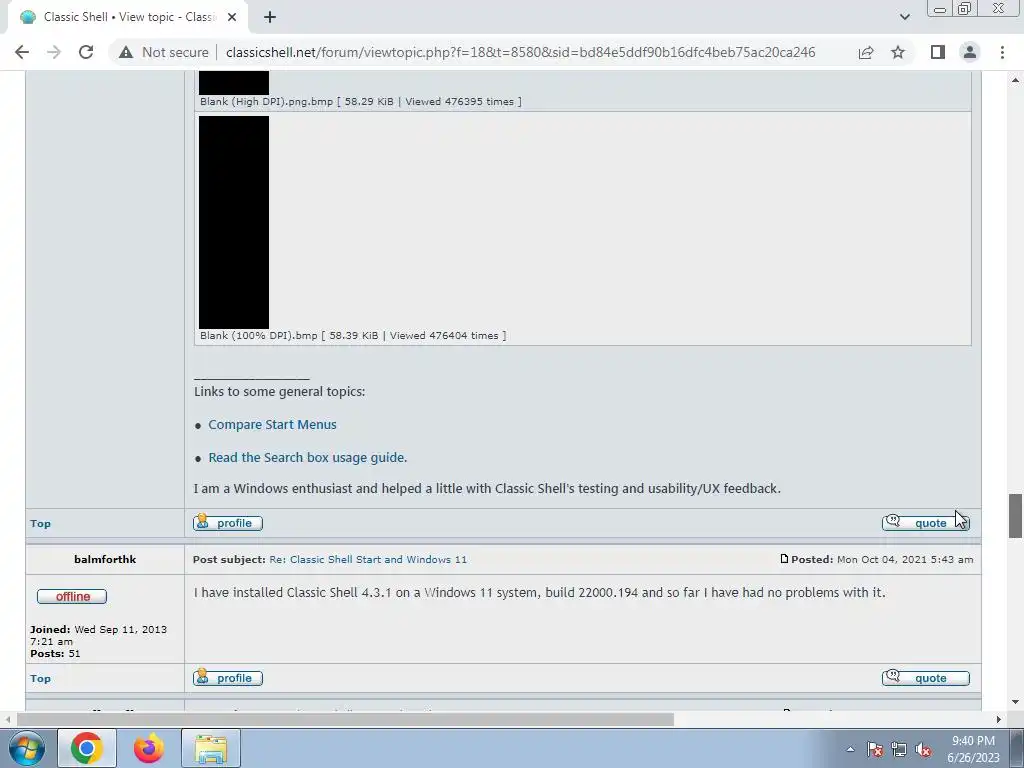Select the Classic Shell View topic tab
Viewport: 1024px width, 768px height.
pos(127,17)
